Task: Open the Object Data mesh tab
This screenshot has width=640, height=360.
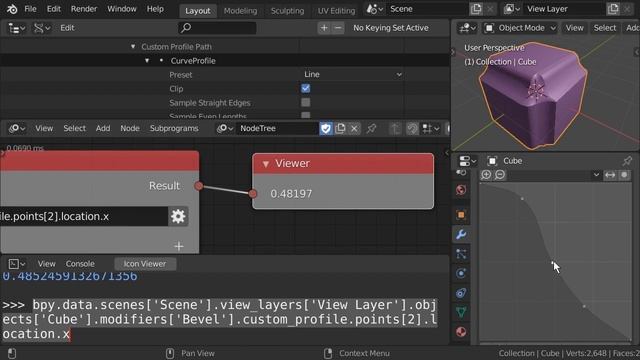Action: pos(461,313)
